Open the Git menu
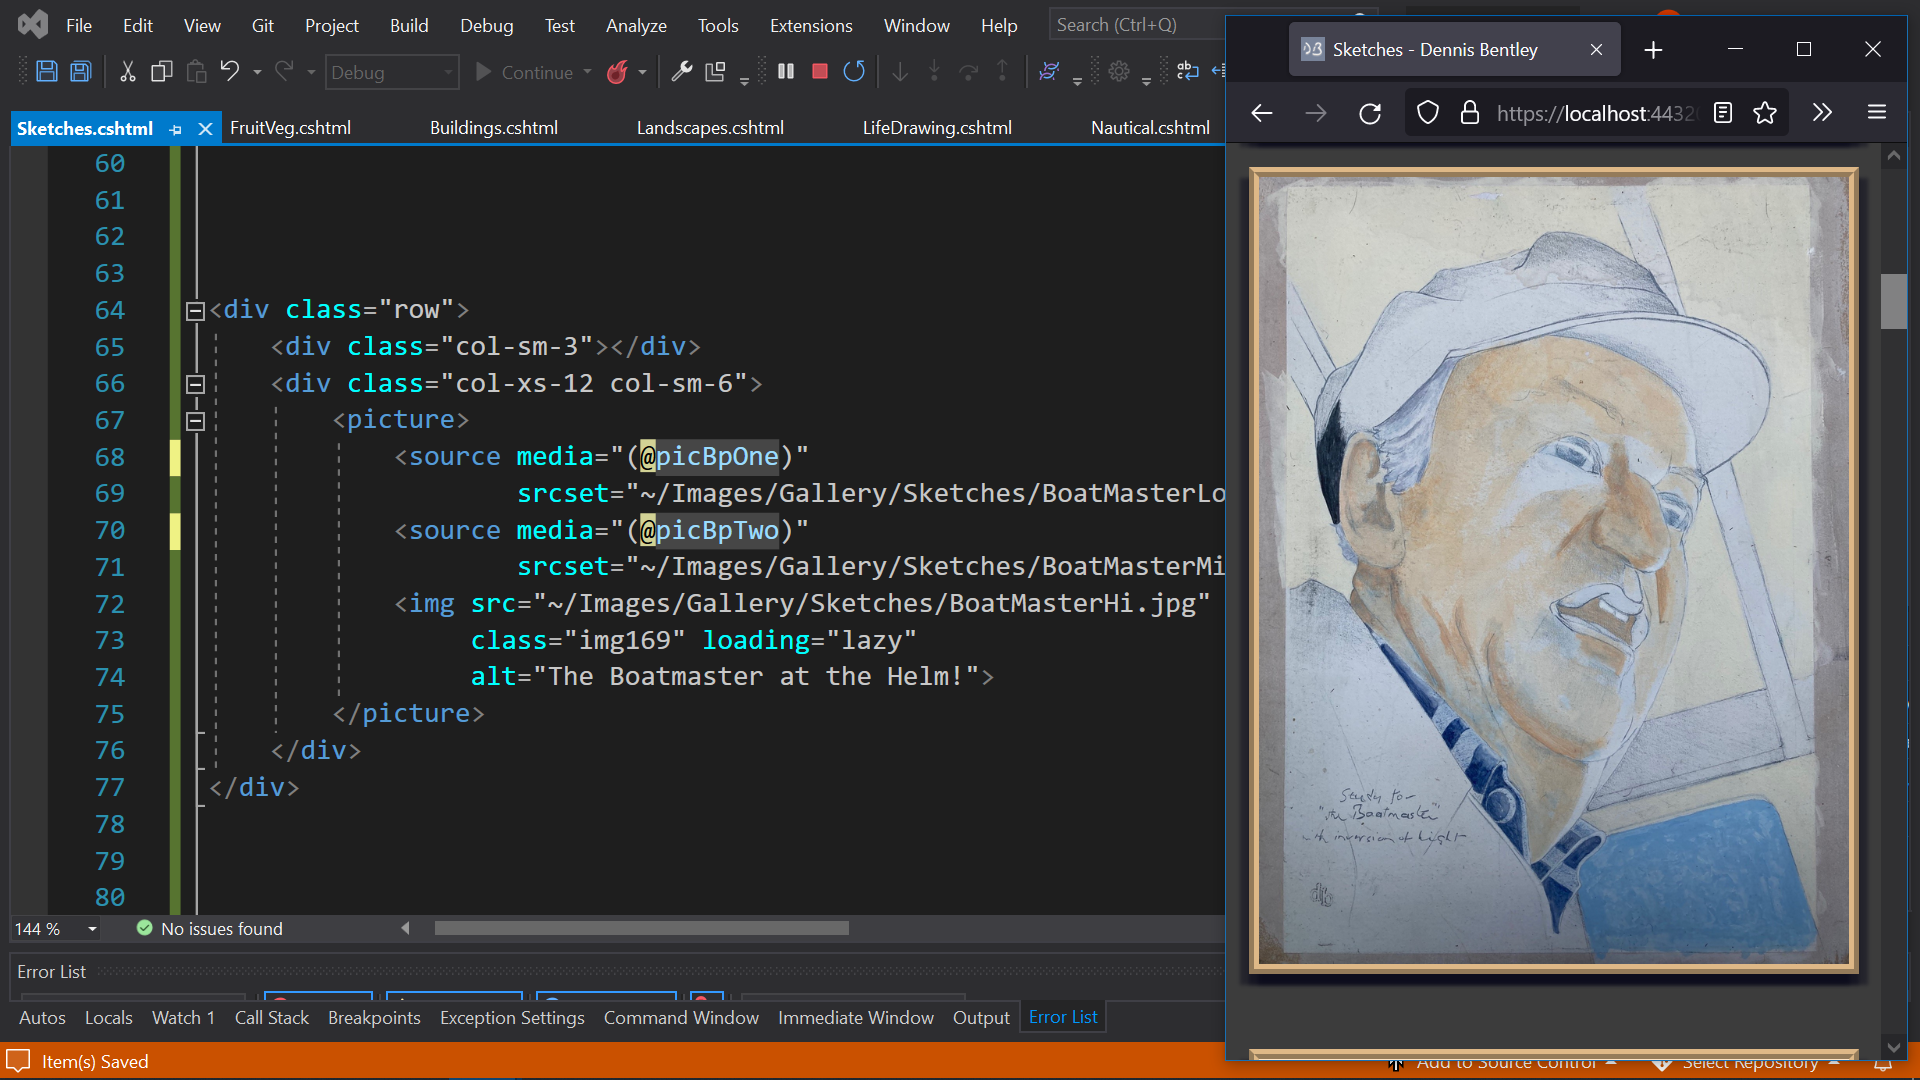Screen dimensions: 1920x1080 tap(262, 25)
